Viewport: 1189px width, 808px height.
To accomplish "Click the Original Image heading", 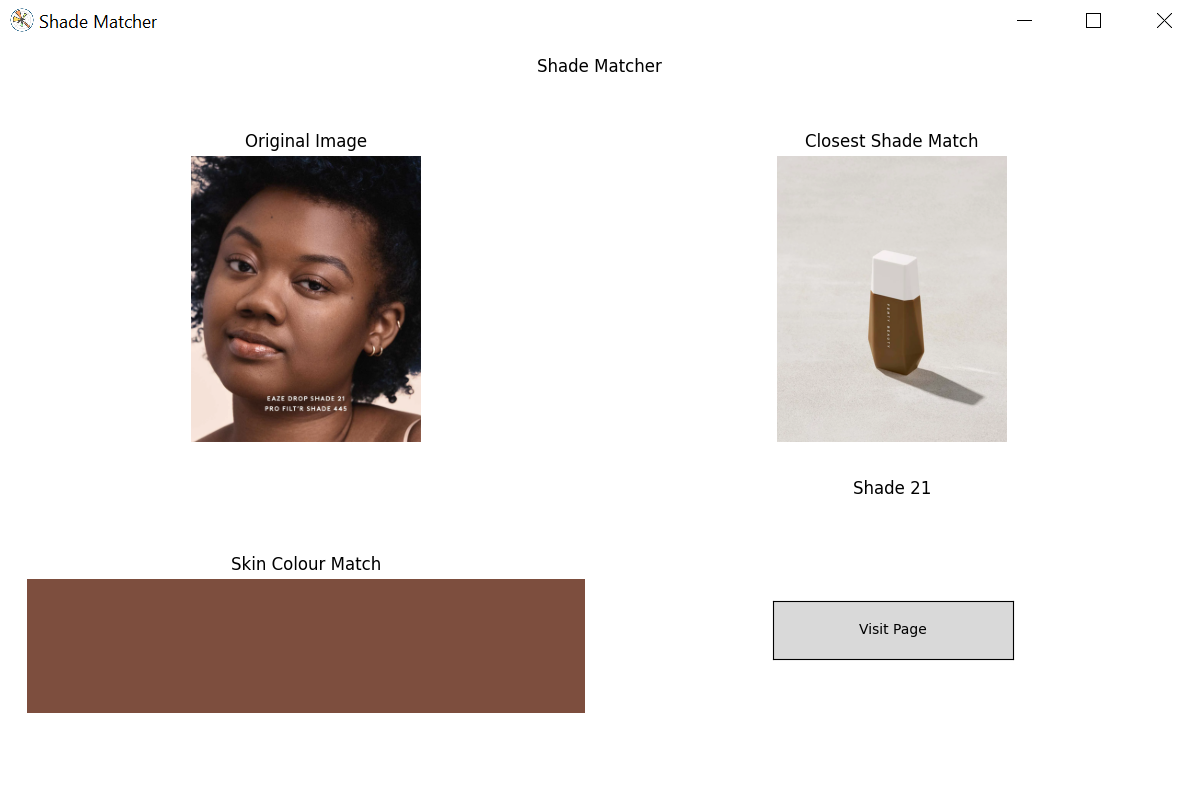I will (x=306, y=141).
